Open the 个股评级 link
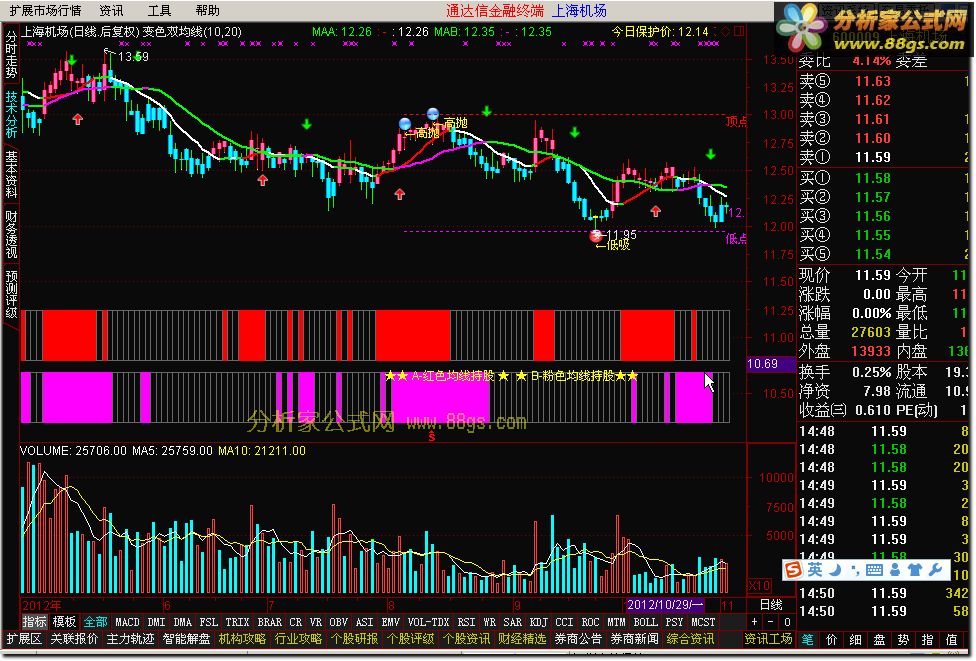The width and height of the screenshot is (976, 661). pos(410,639)
